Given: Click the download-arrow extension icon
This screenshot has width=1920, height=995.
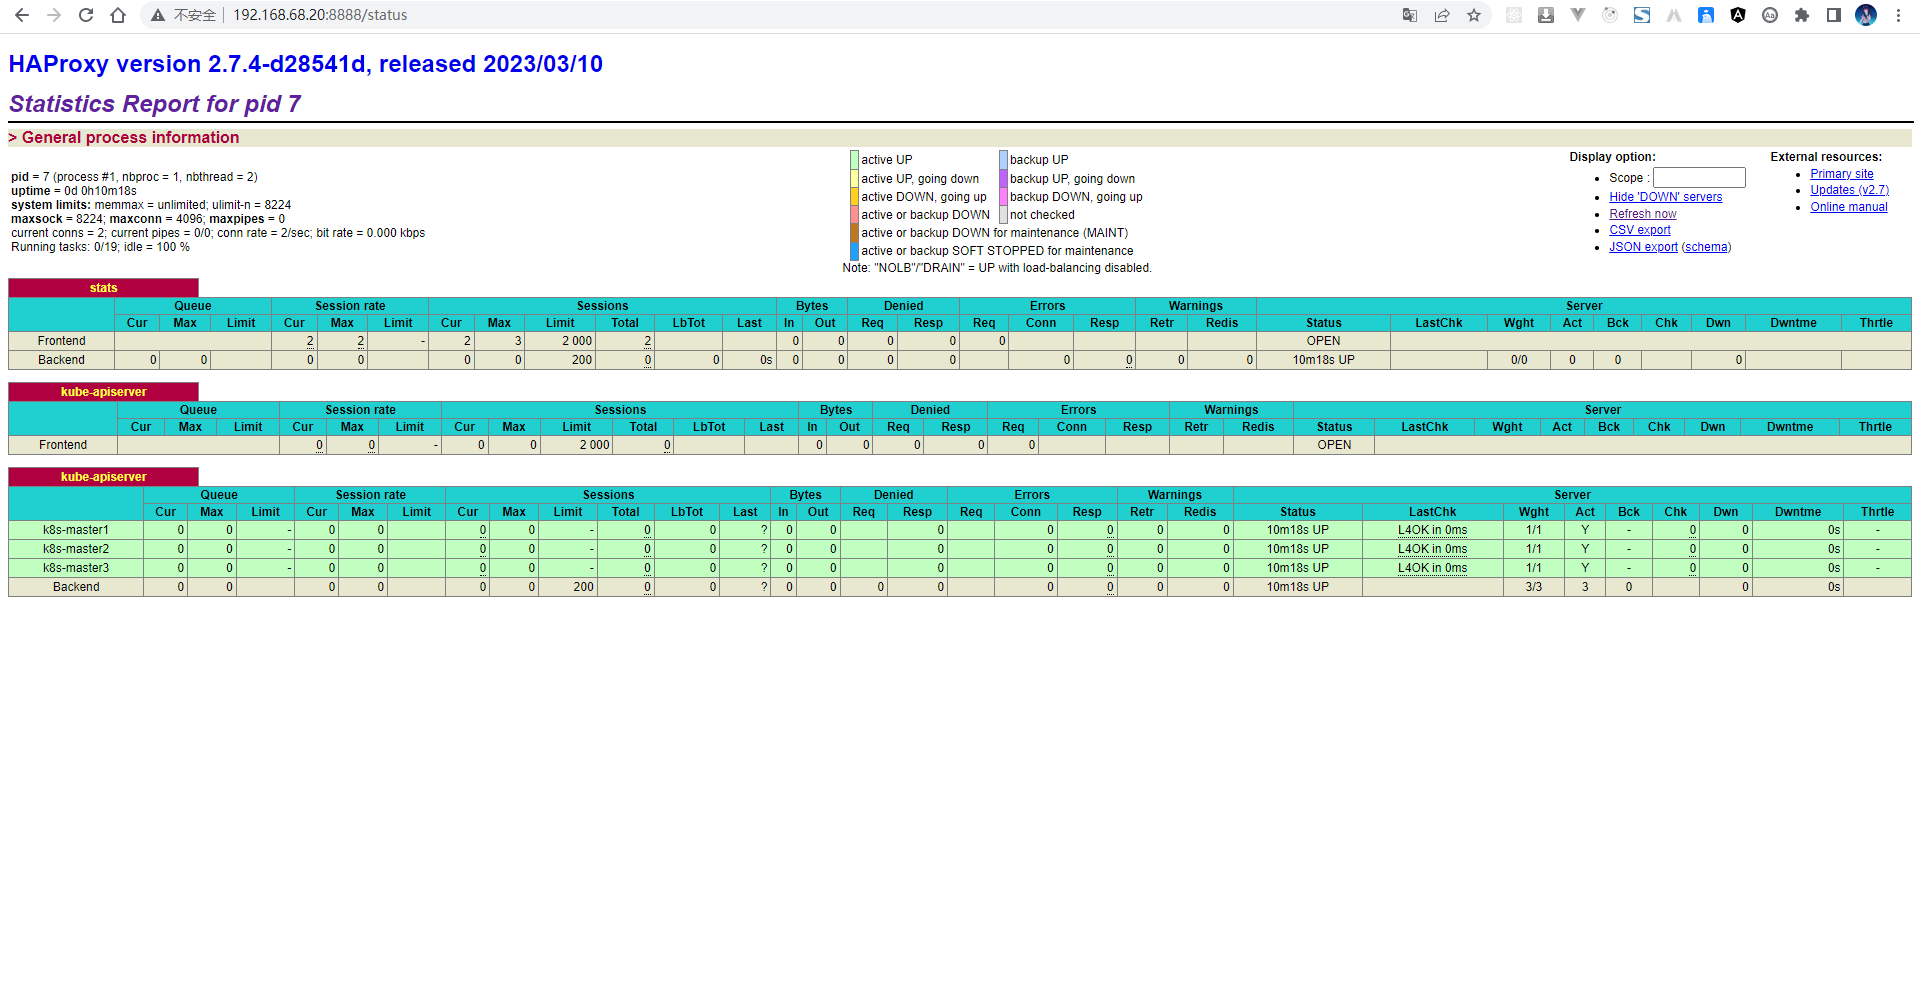Looking at the screenshot, I should pos(1546,15).
